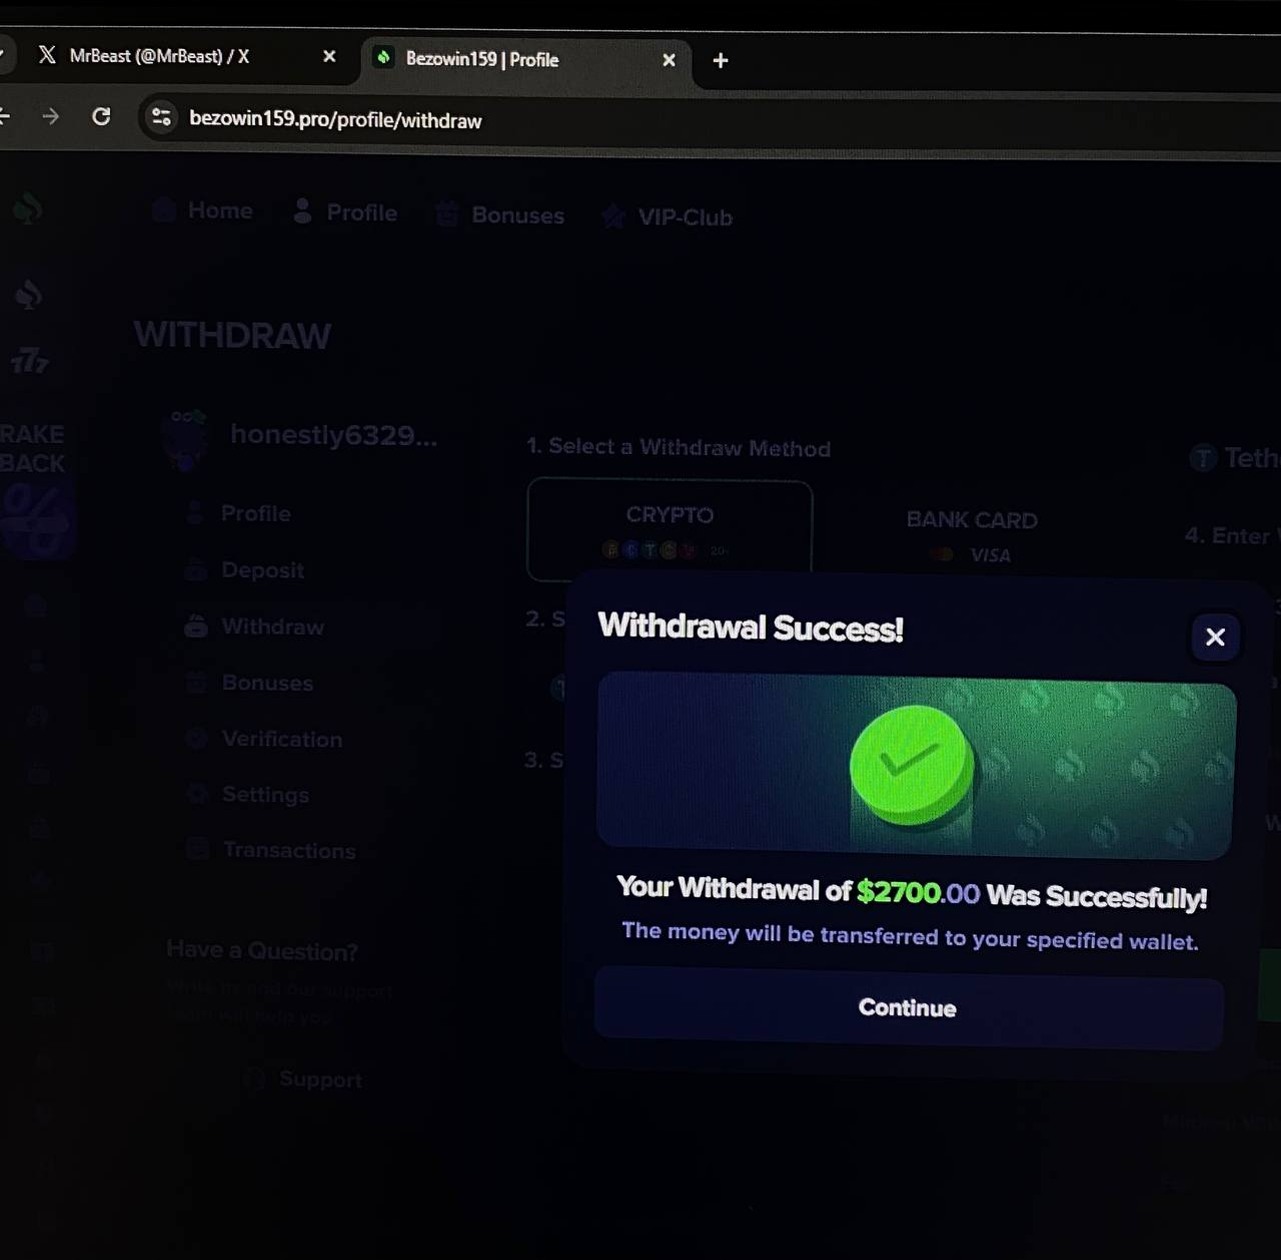
Task: Open Verification in the profile sidebar
Action: 281,739
